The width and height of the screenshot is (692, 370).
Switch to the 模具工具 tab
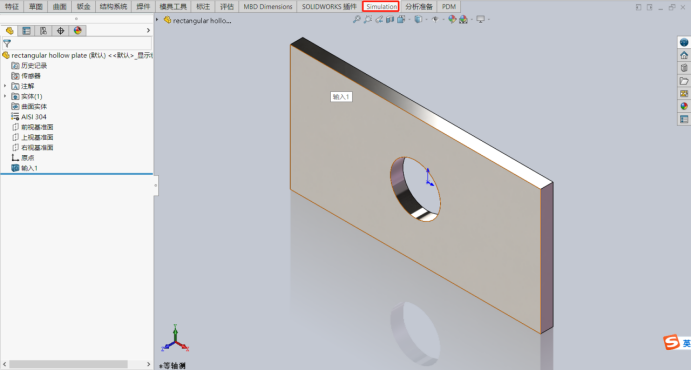[x=173, y=6]
